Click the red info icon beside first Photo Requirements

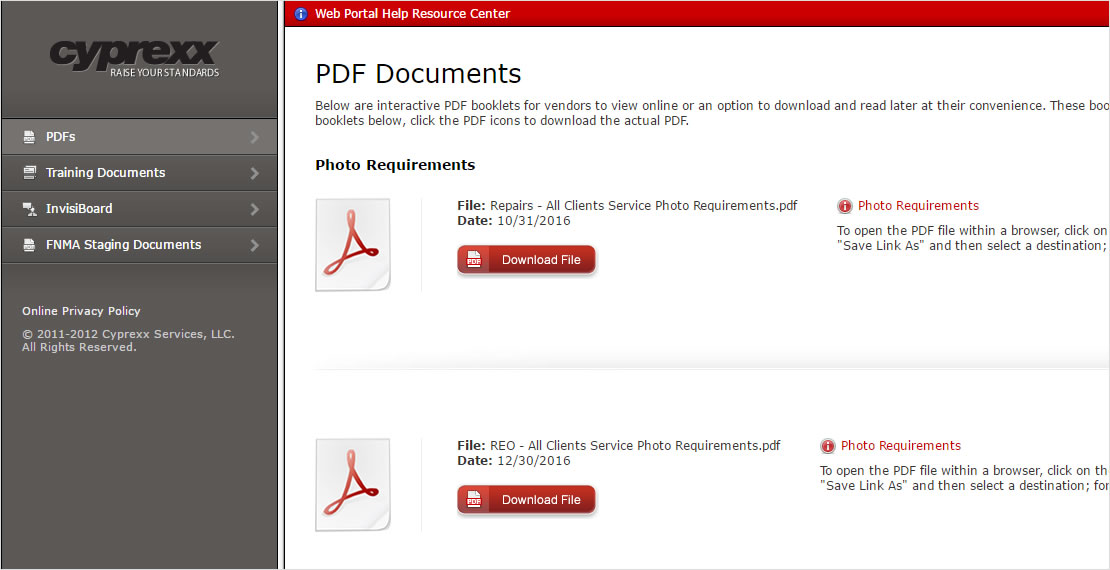tap(845, 206)
